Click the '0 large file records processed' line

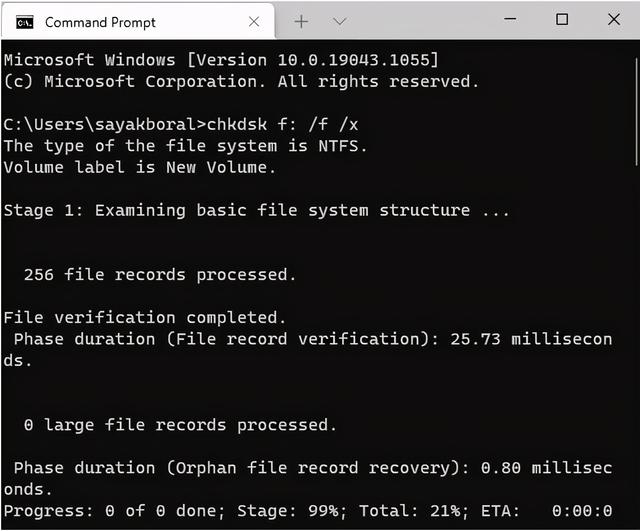pos(180,425)
